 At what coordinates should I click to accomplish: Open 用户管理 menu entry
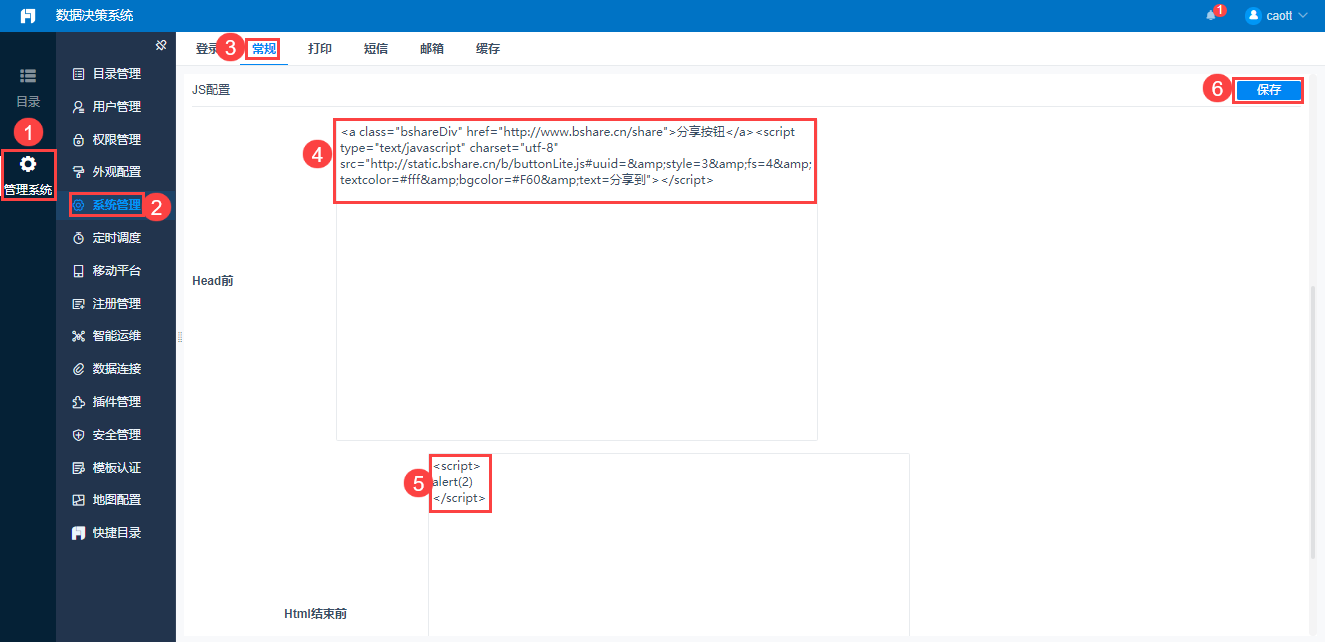pos(116,107)
